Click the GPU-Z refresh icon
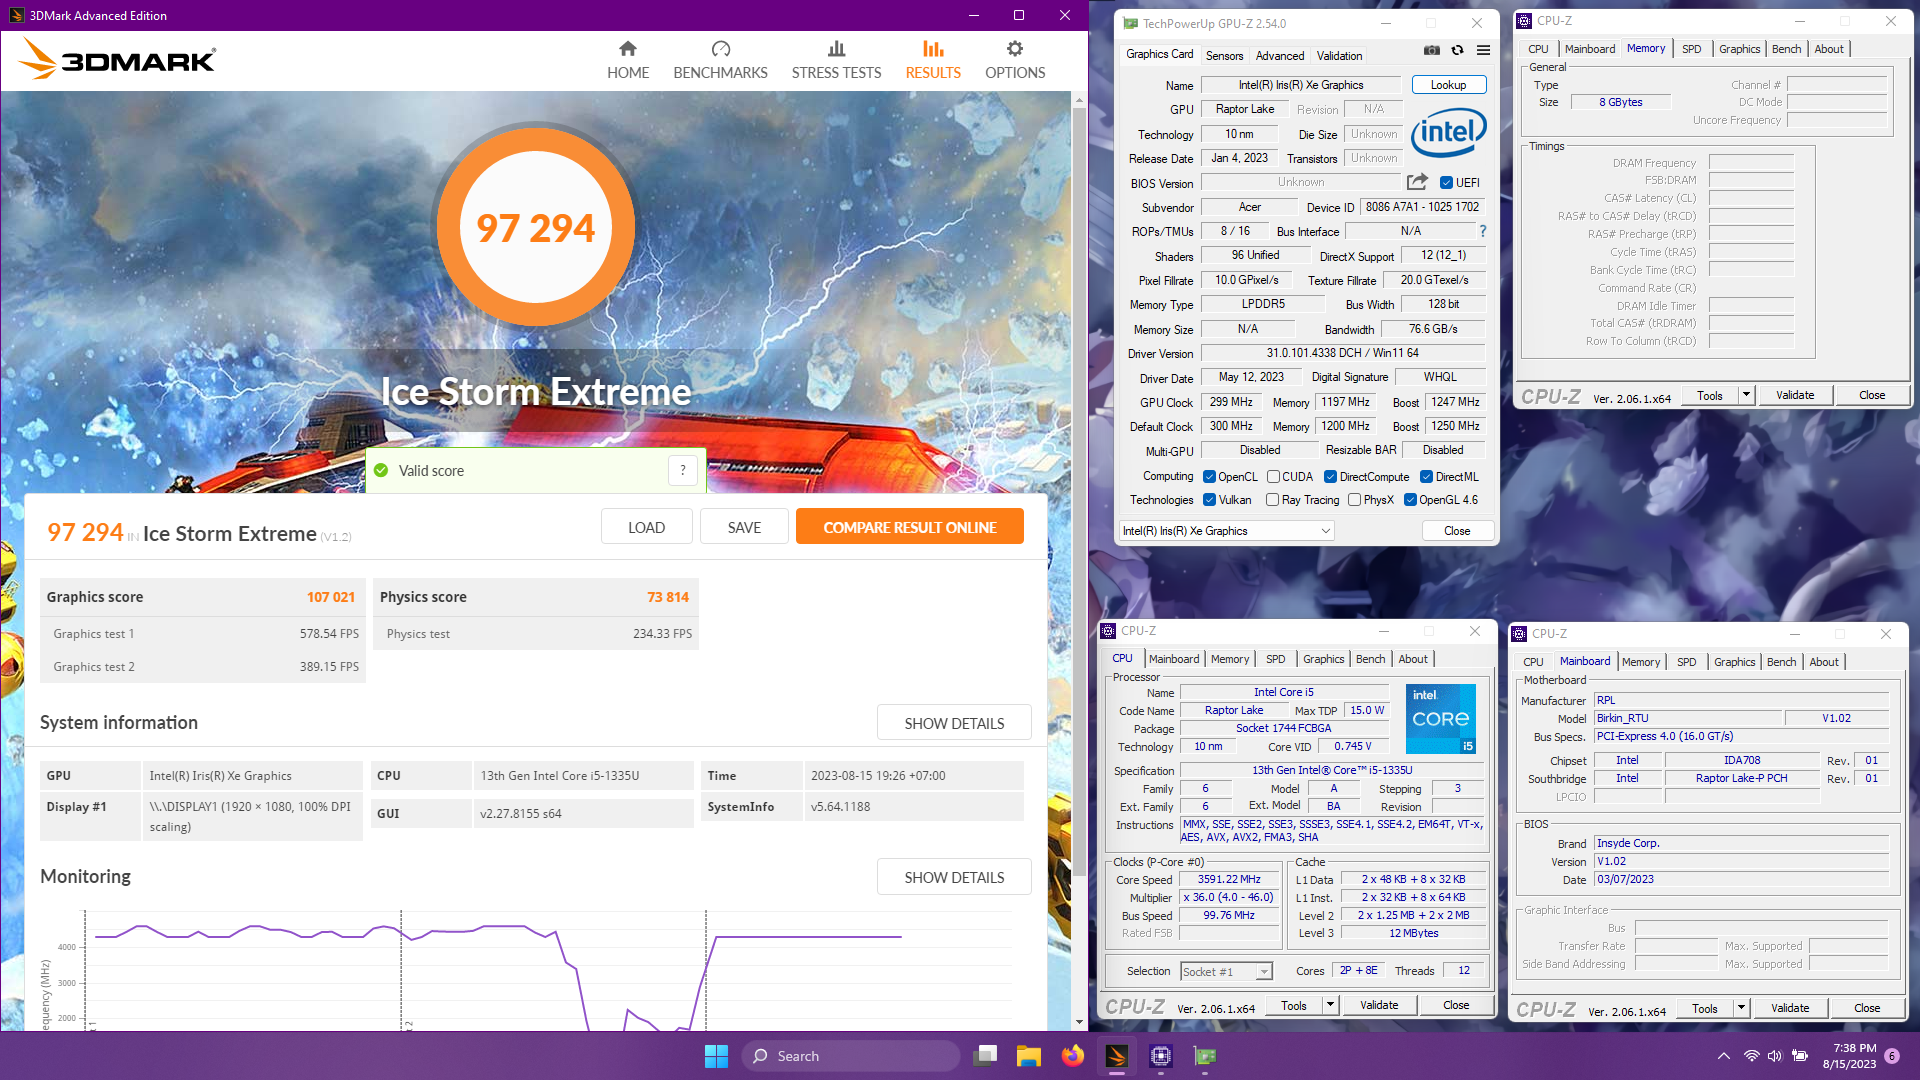This screenshot has width=1920, height=1080. [1458, 50]
